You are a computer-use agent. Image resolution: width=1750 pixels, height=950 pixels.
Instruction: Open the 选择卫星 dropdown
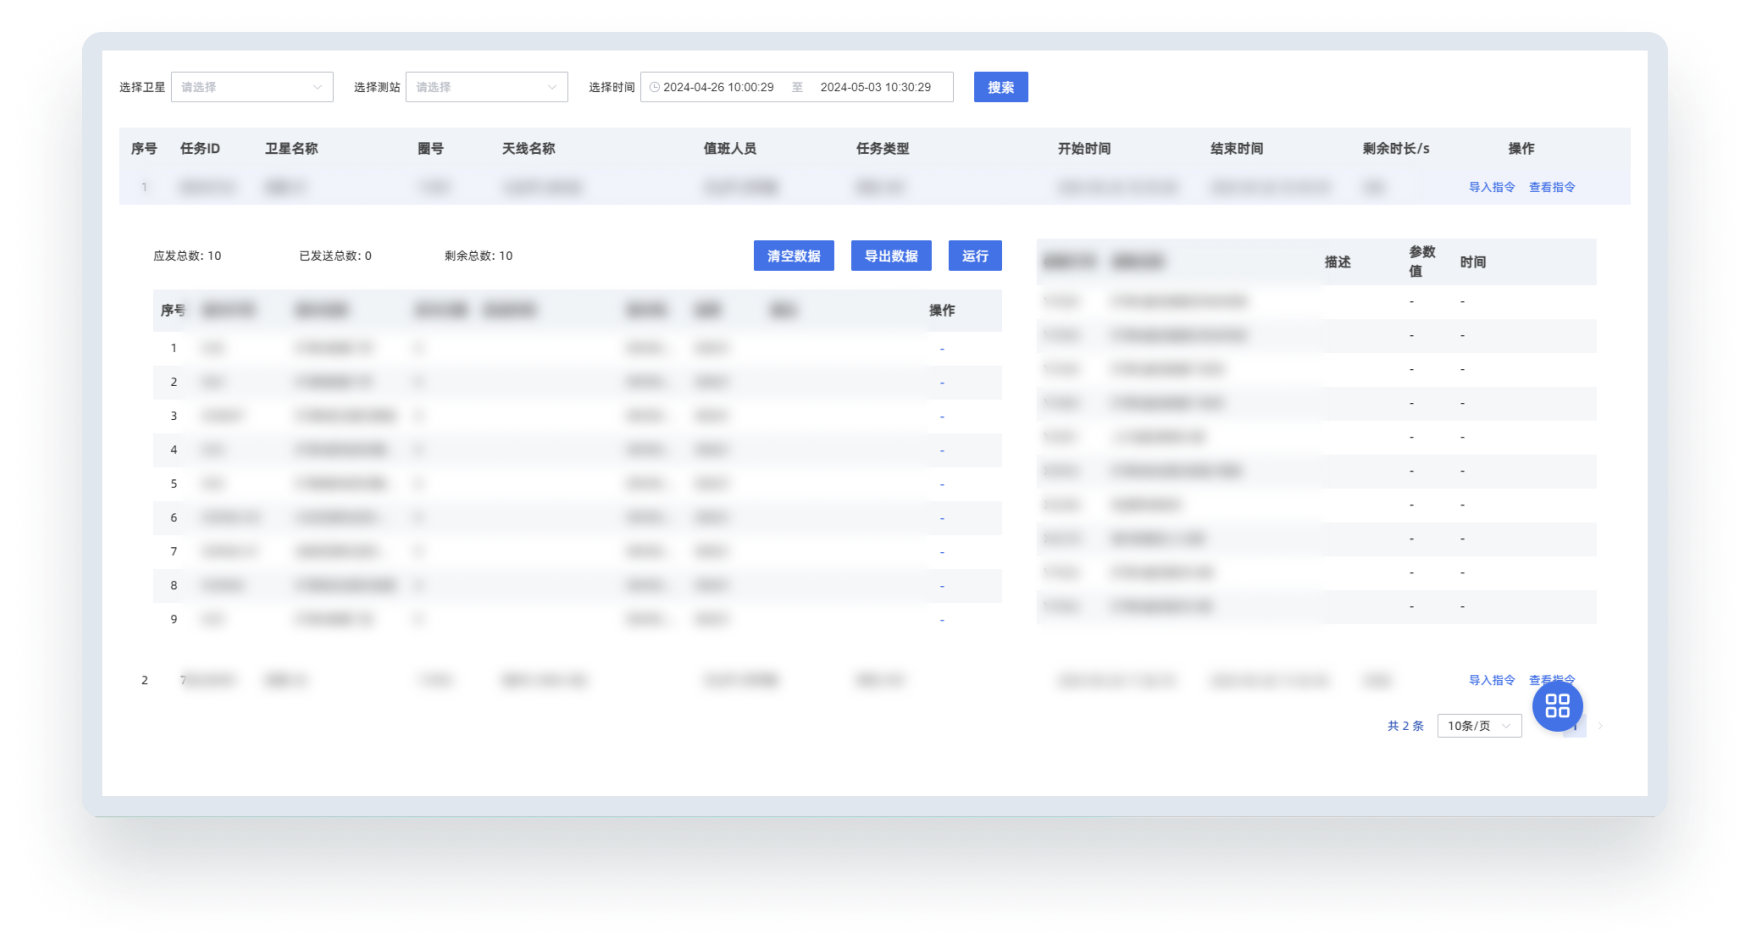tap(252, 87)
